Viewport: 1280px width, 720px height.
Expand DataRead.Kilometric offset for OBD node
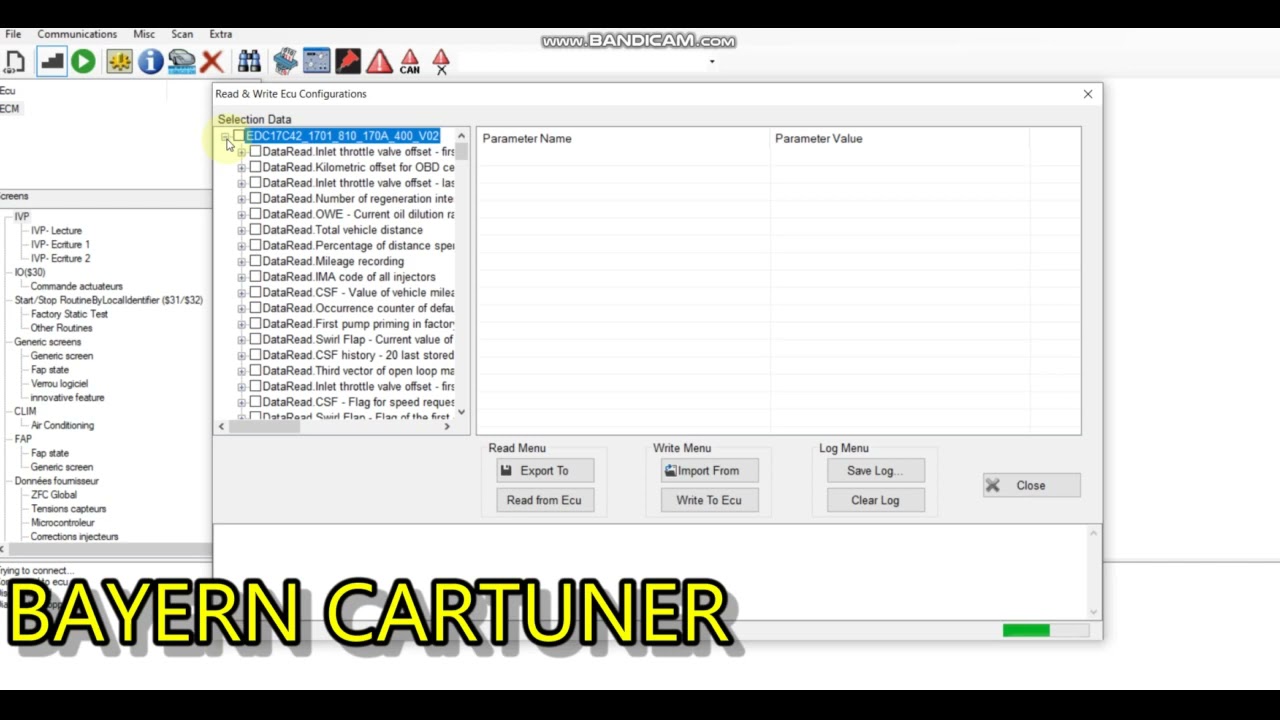pyautogui.click(x=241, y=168)
